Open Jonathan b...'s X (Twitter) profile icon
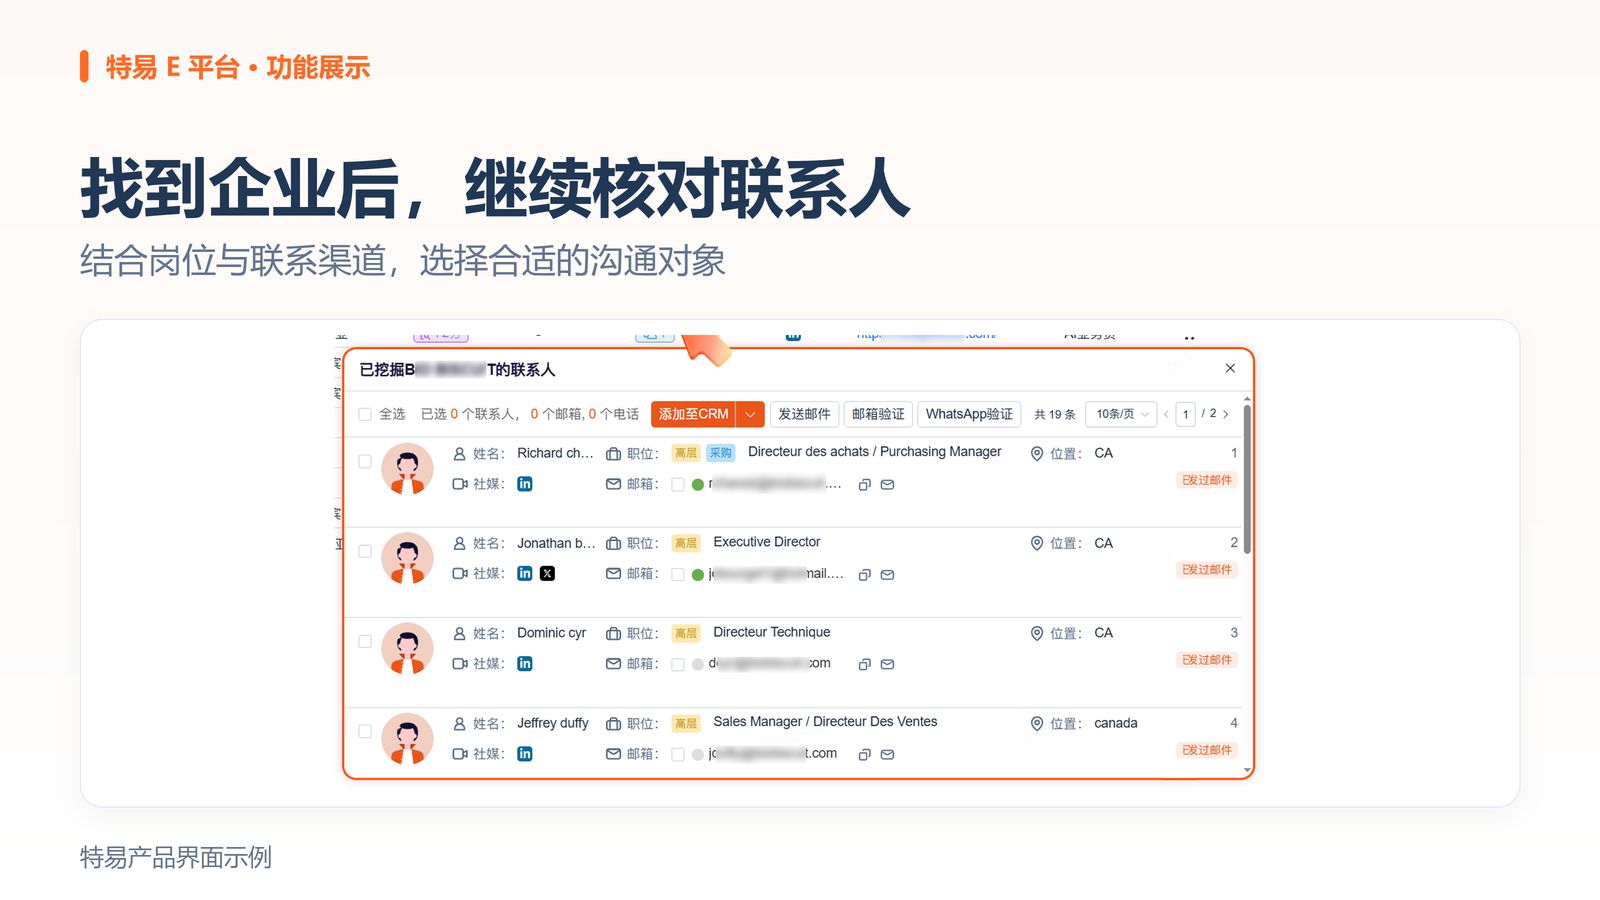This screenshot has width=1600, height=900. [547, 574]
